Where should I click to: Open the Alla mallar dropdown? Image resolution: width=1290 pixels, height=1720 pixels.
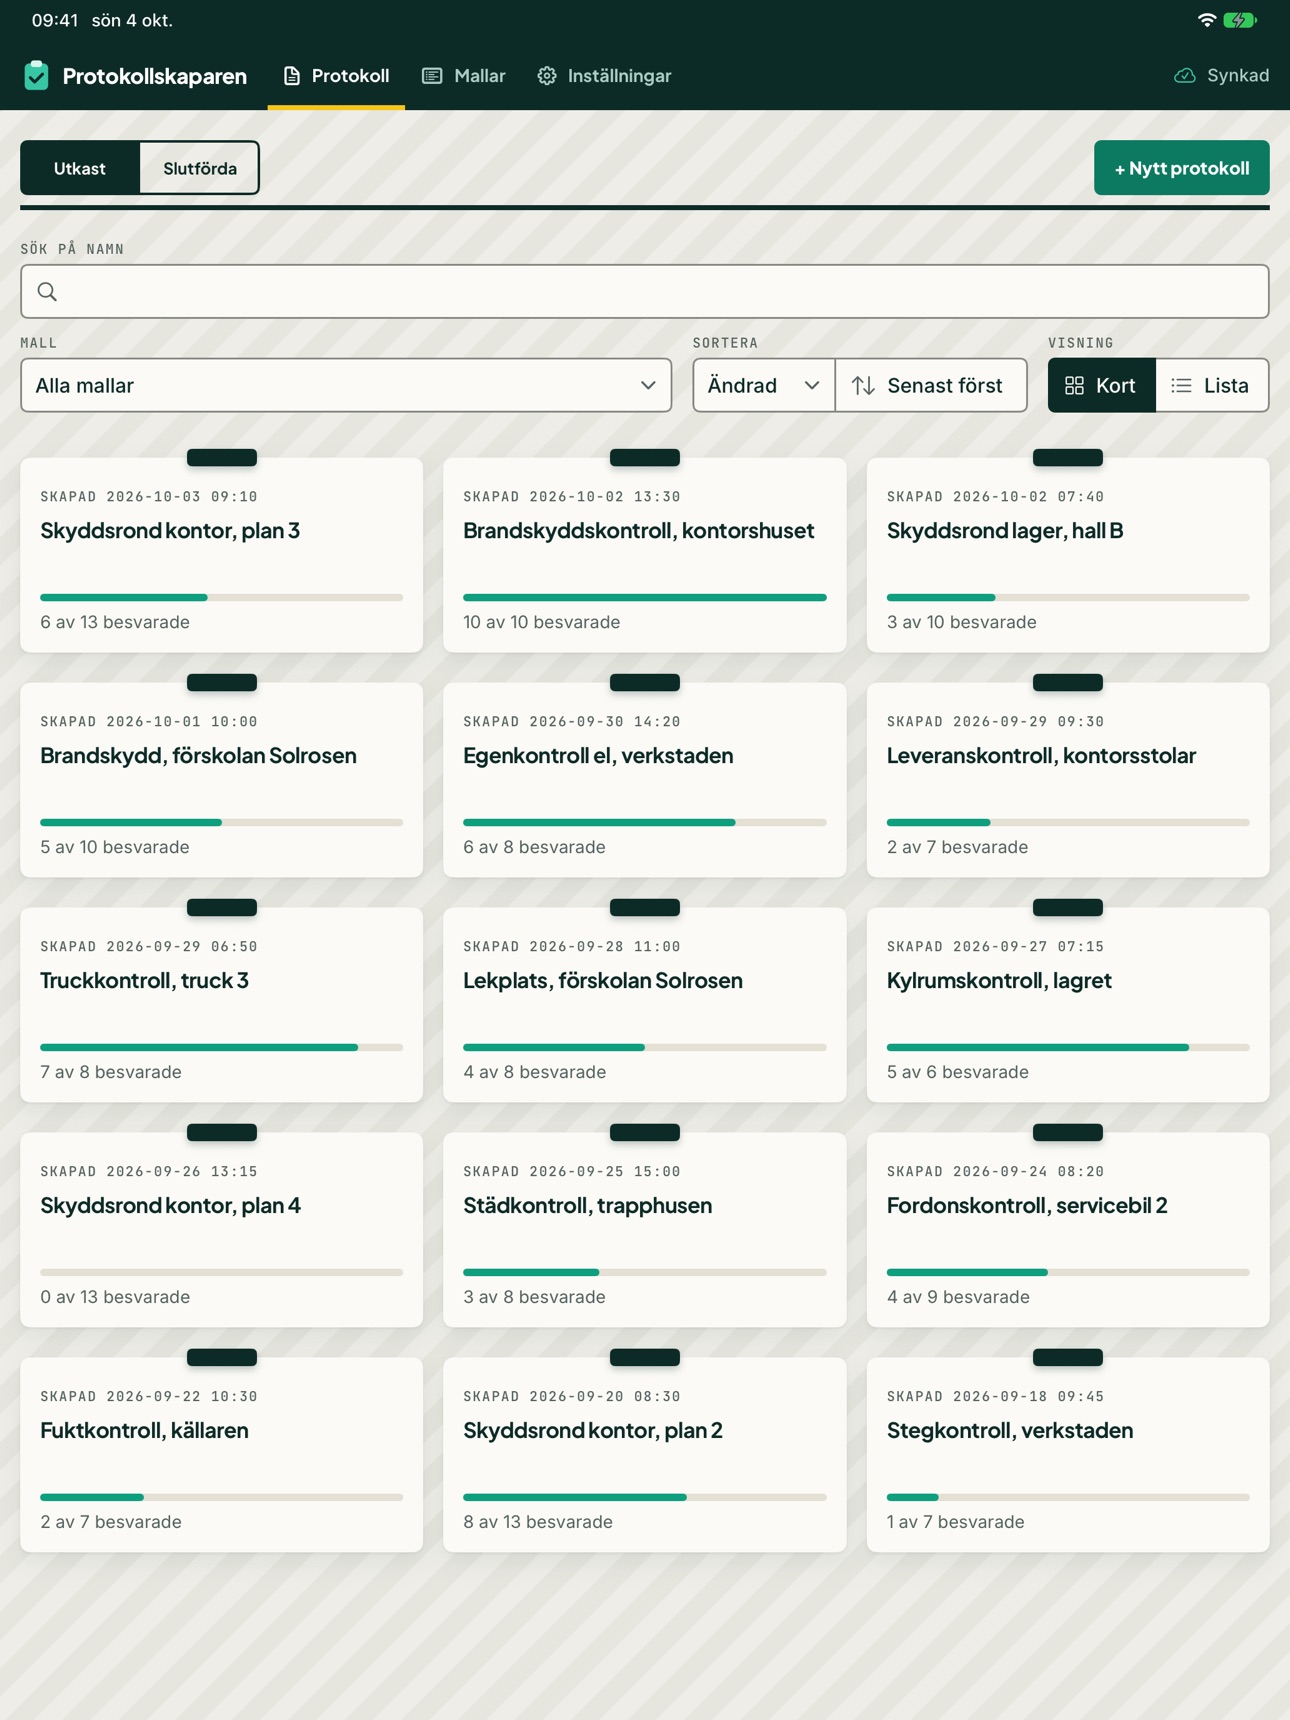[346, 386]
